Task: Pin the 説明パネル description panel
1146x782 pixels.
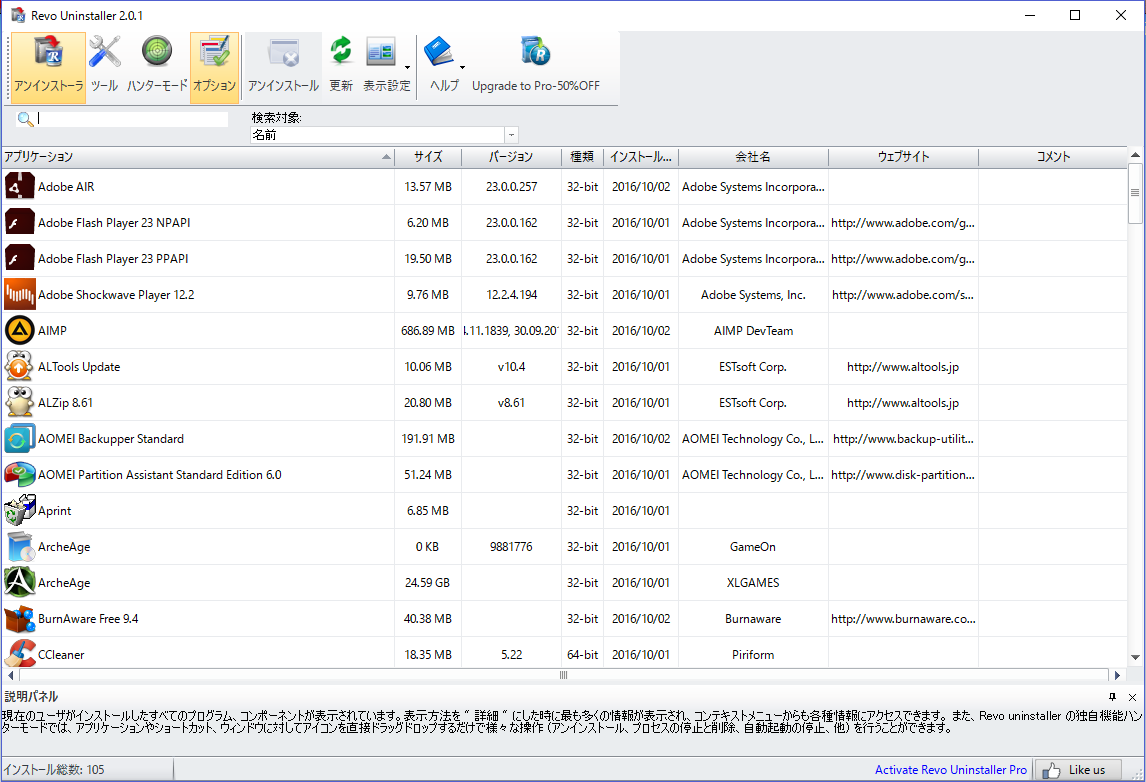Action: coord(1112,696)
